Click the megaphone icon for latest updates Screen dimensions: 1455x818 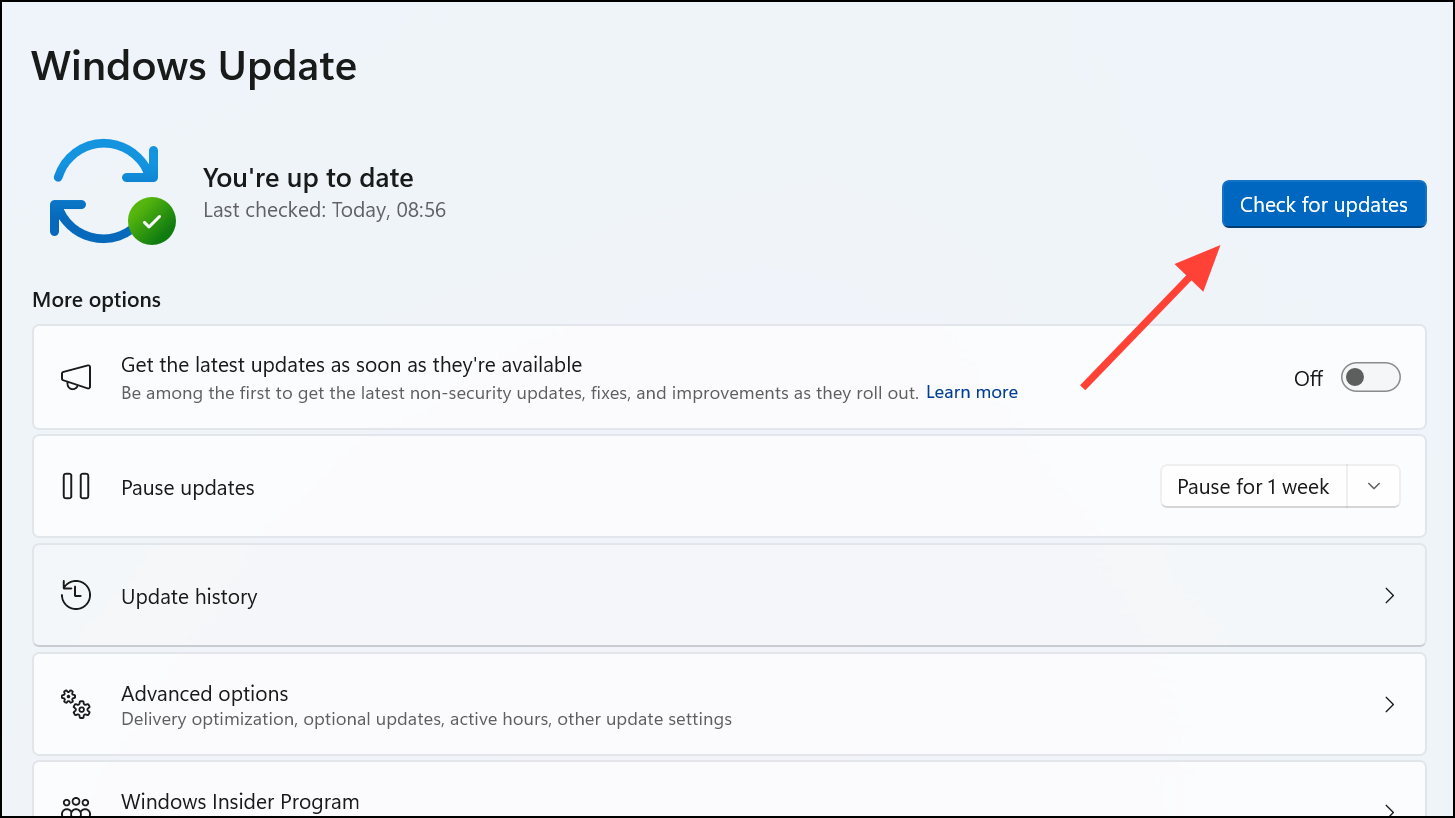click(77, 378)
